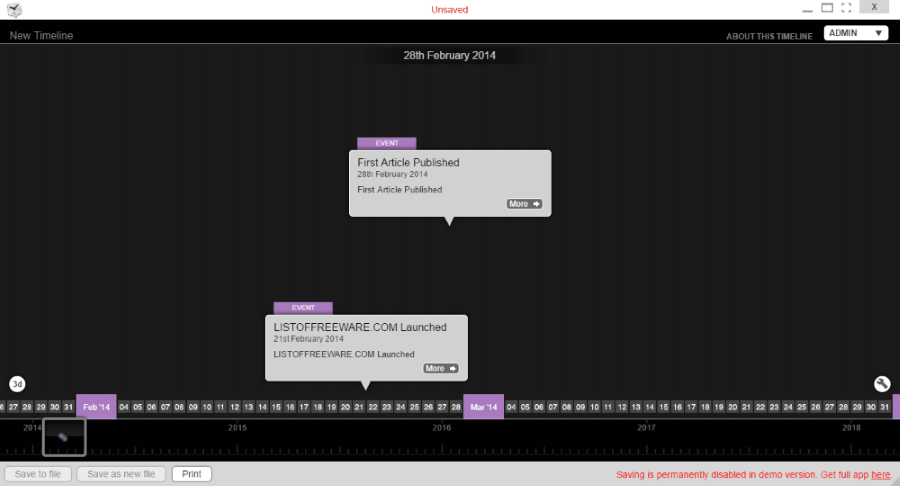Open the LISTOFFREEWARE.COM Launched event title

coord(360,327)
